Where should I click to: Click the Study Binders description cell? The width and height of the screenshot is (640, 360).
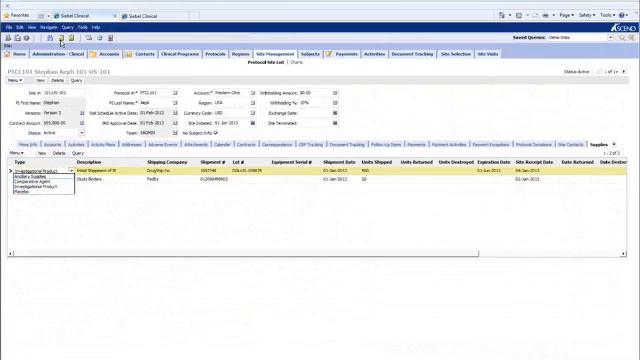pos(110,179)
